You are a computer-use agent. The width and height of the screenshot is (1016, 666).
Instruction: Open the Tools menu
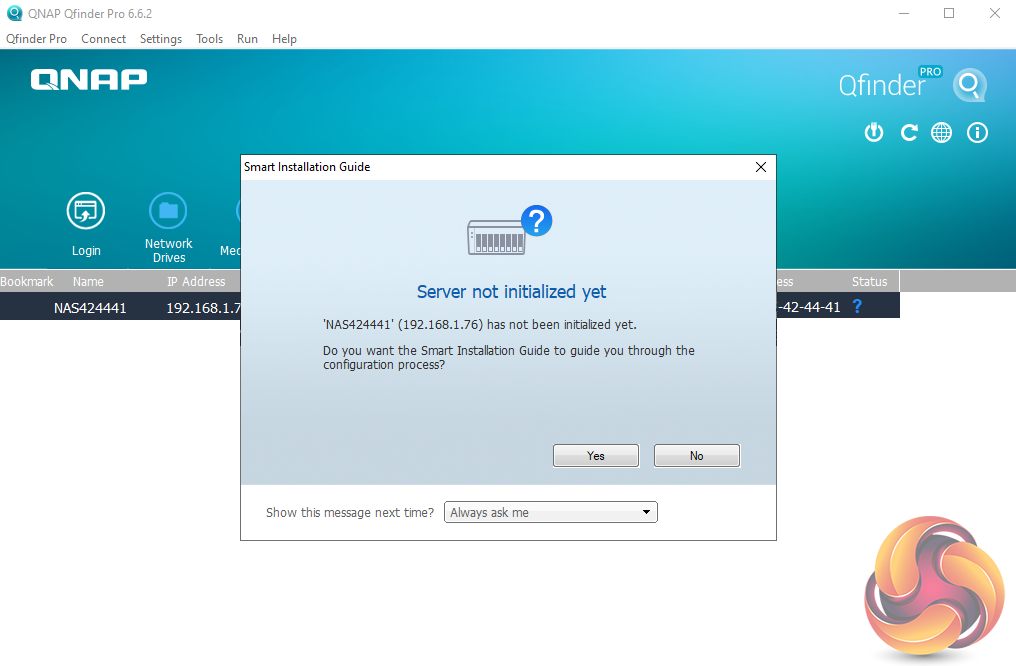209,39
